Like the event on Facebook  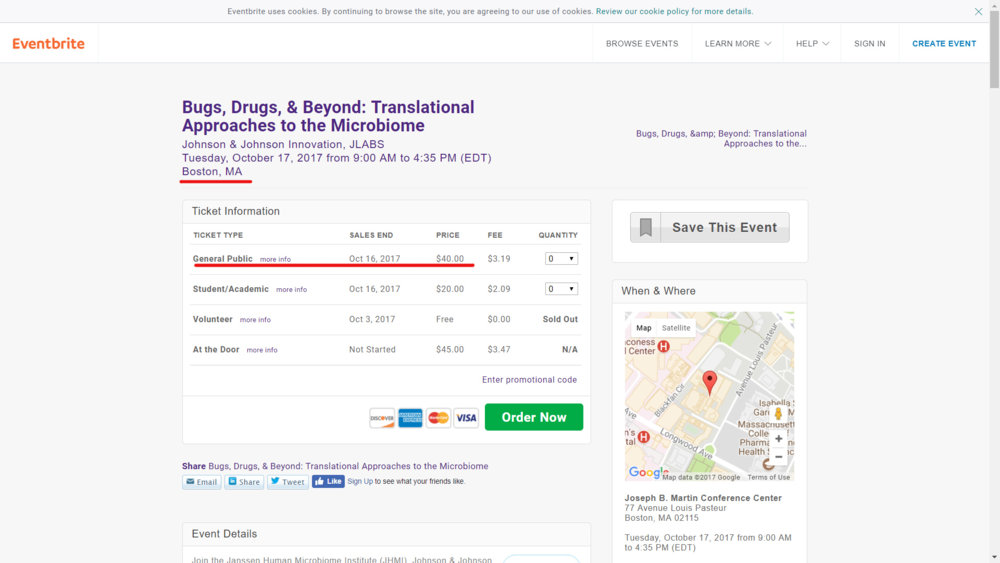[328, 481]
